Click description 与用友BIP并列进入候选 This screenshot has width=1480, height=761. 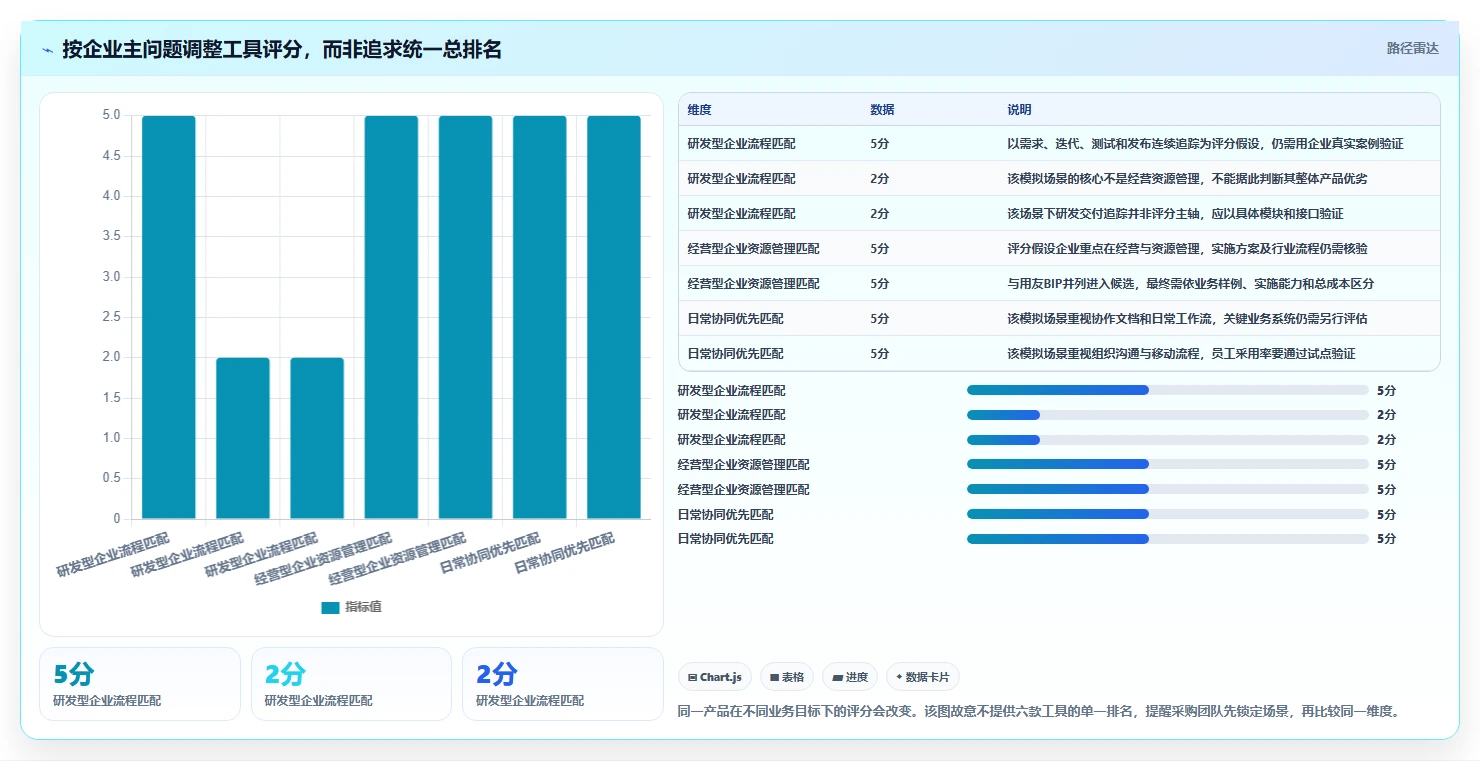tap(1190, 284)
